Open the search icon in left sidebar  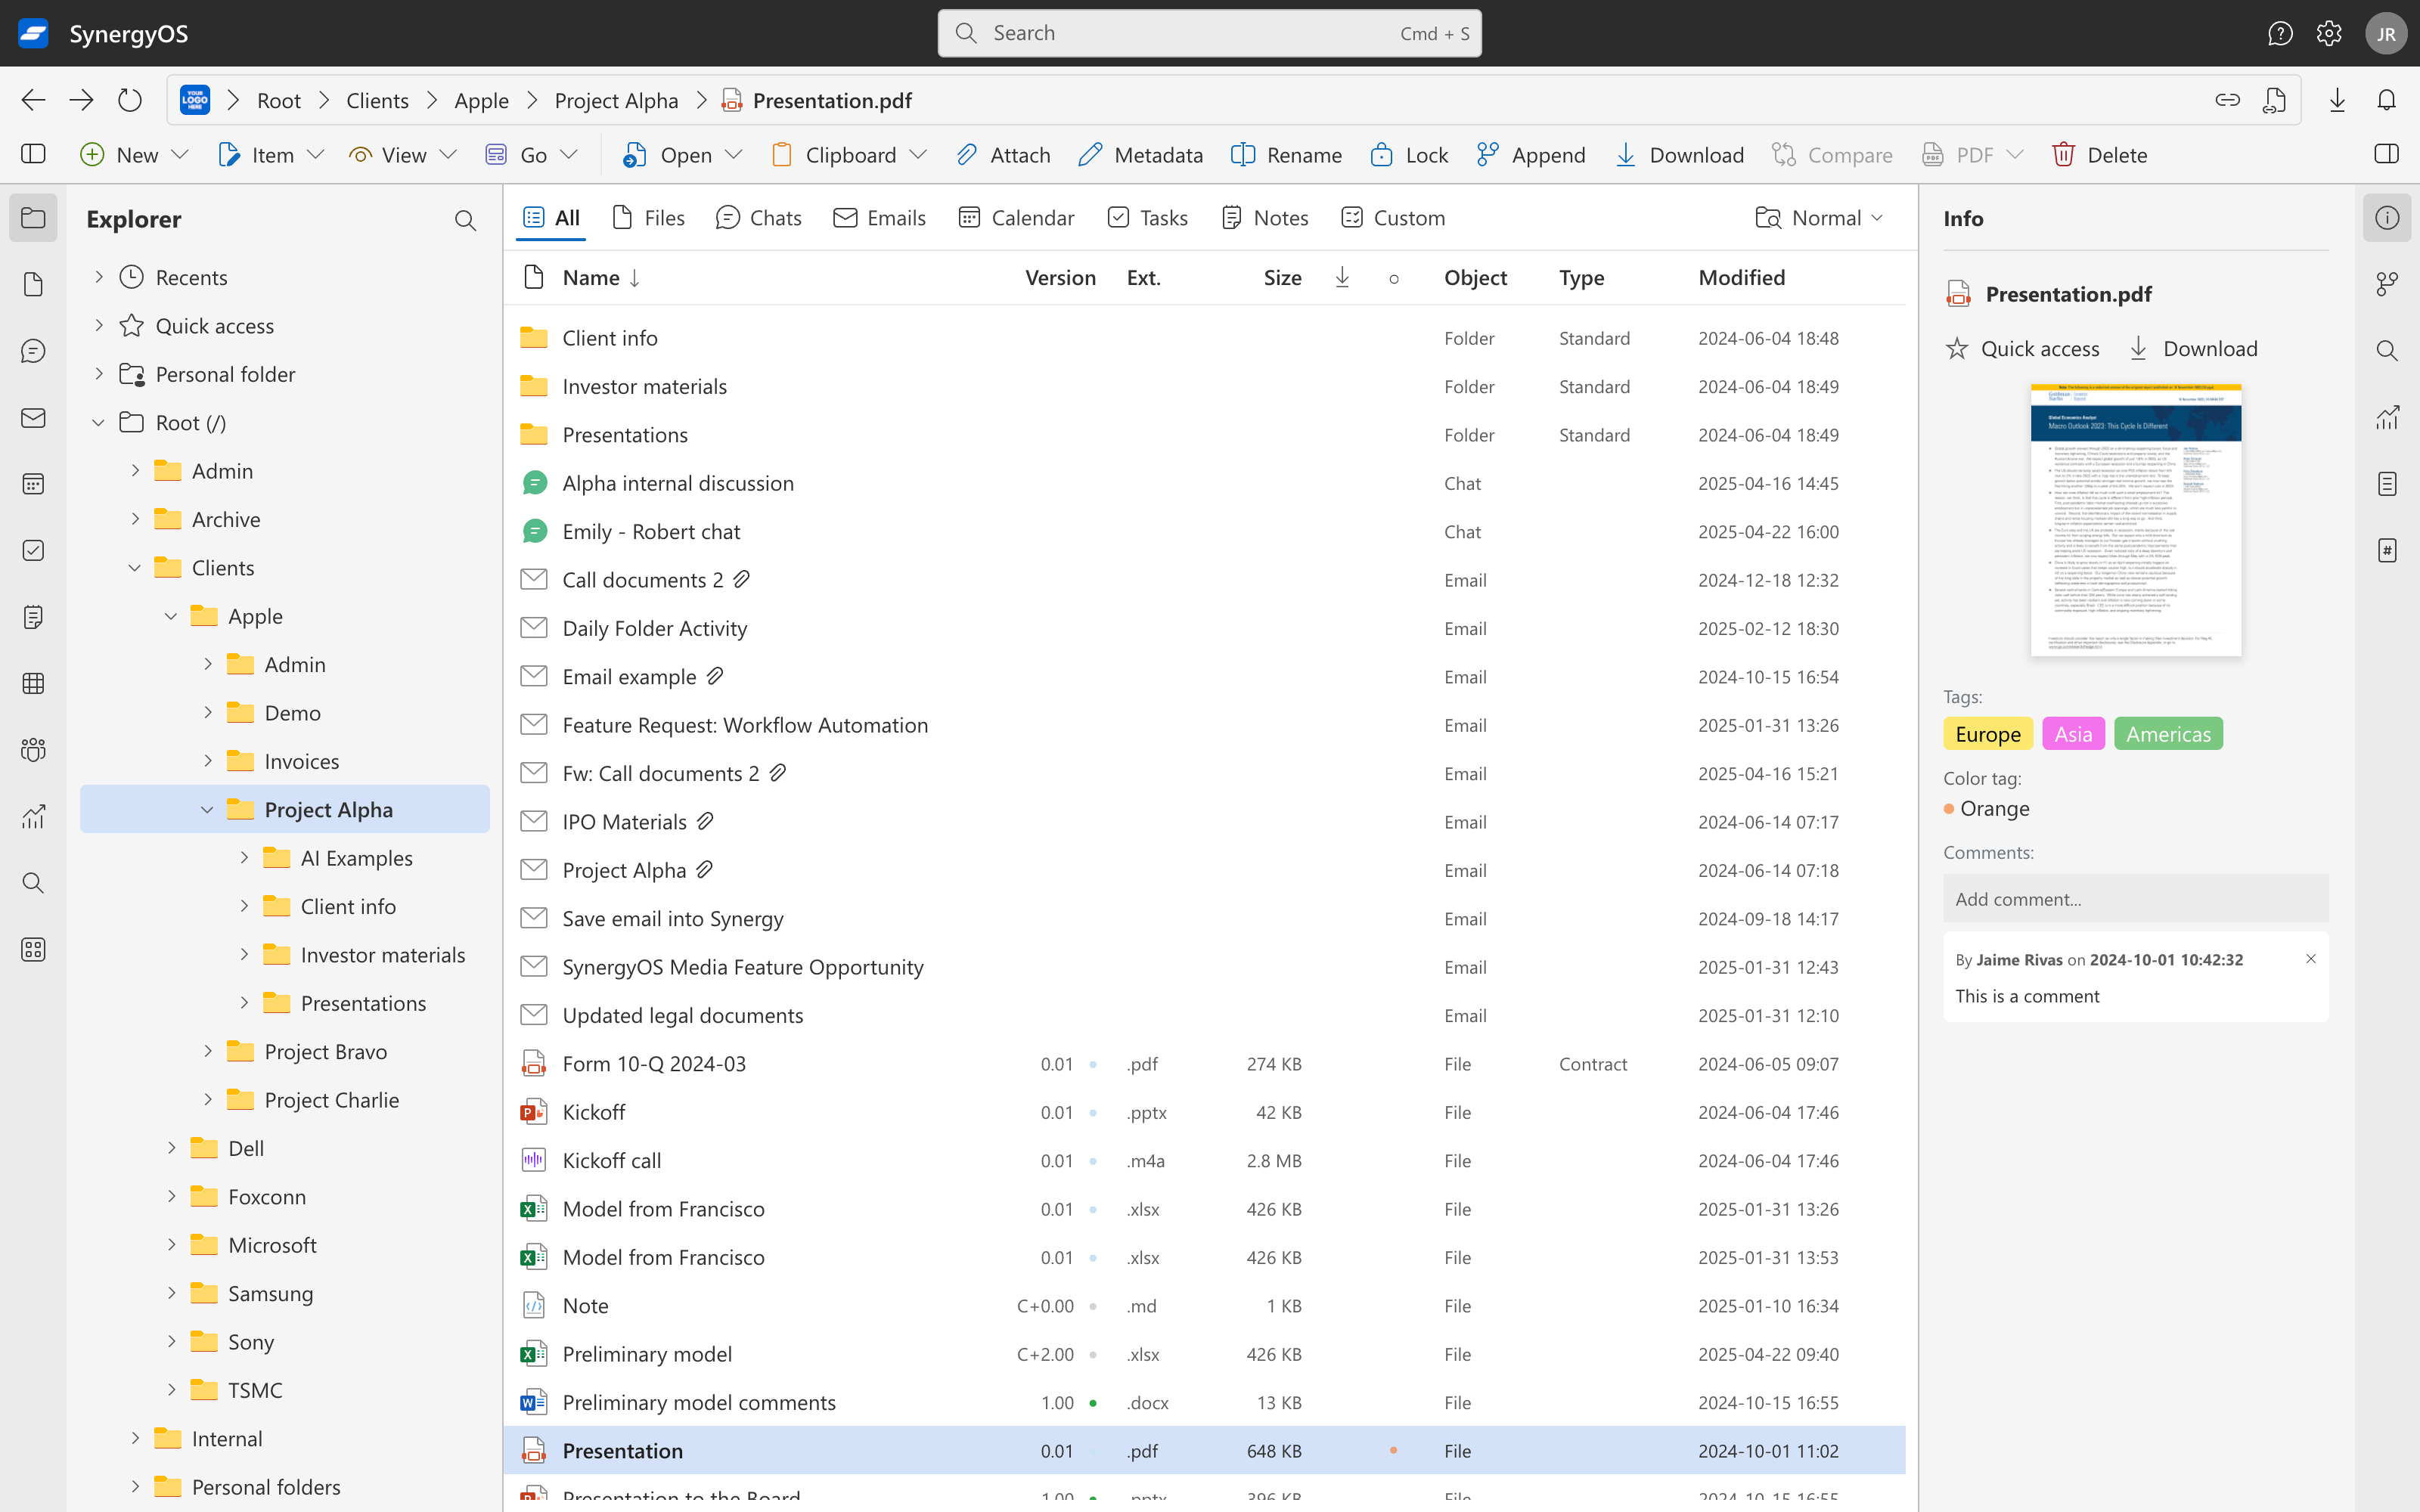coord(33,883)
